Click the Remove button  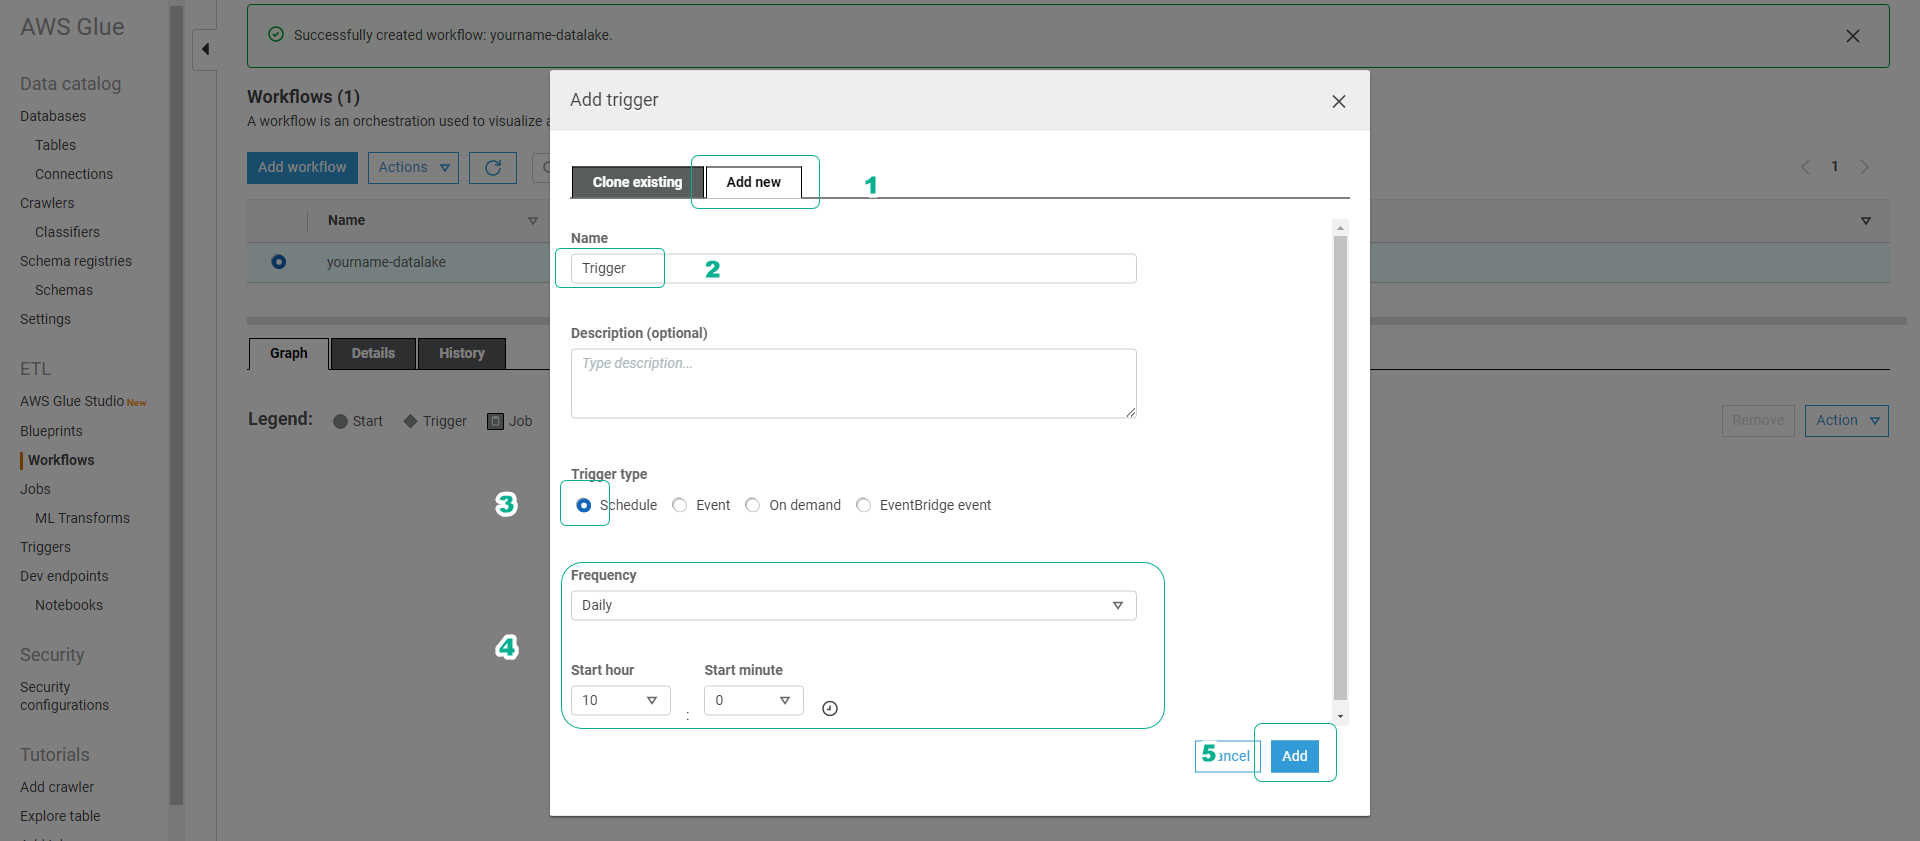1758,421
